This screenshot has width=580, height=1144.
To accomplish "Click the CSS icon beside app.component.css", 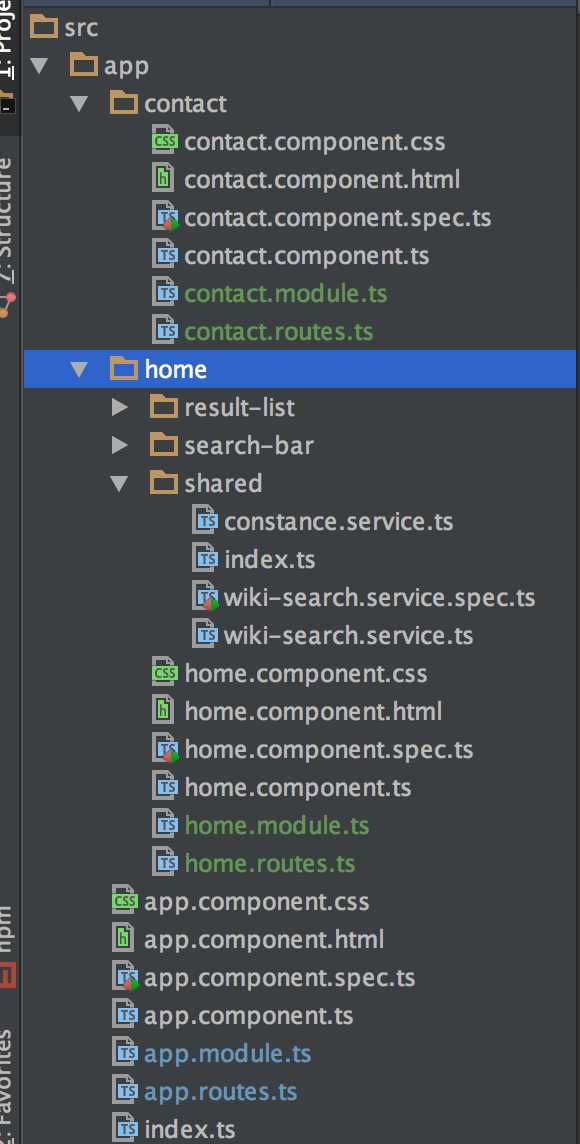I will (x=125, y=901).
